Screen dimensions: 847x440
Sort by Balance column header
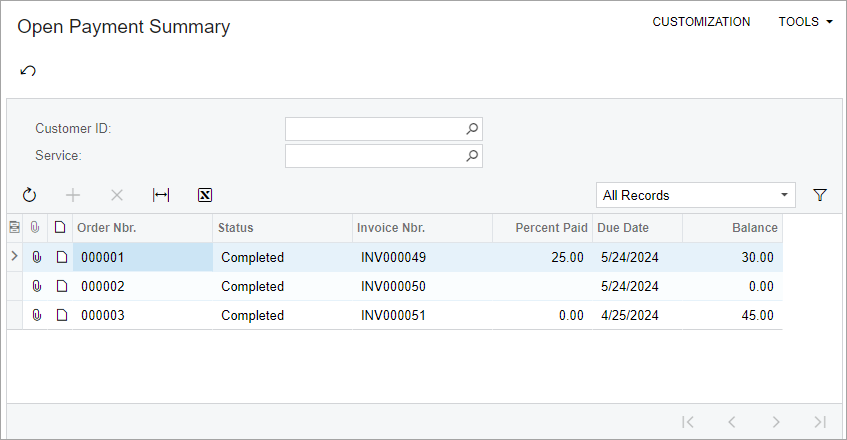pyautogui.click(x=755, y=228)
